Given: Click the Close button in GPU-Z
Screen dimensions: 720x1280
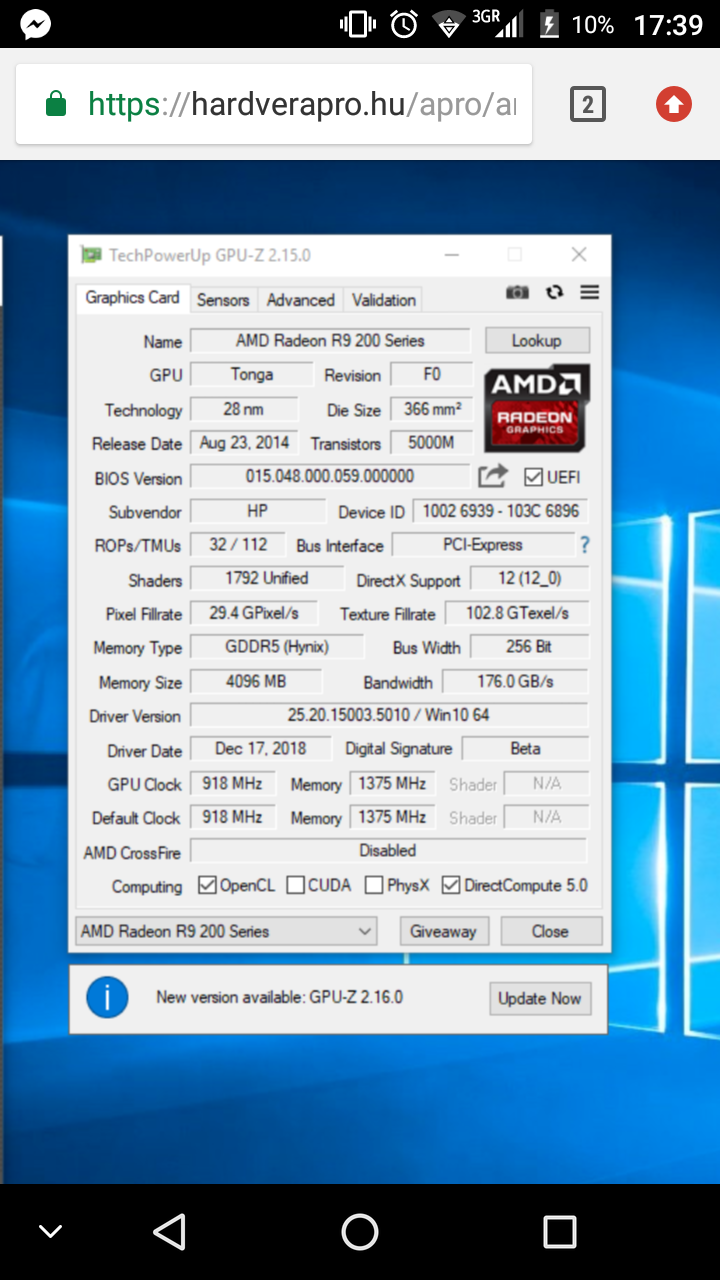Looking at the screenshot, I should coord(551,931).
